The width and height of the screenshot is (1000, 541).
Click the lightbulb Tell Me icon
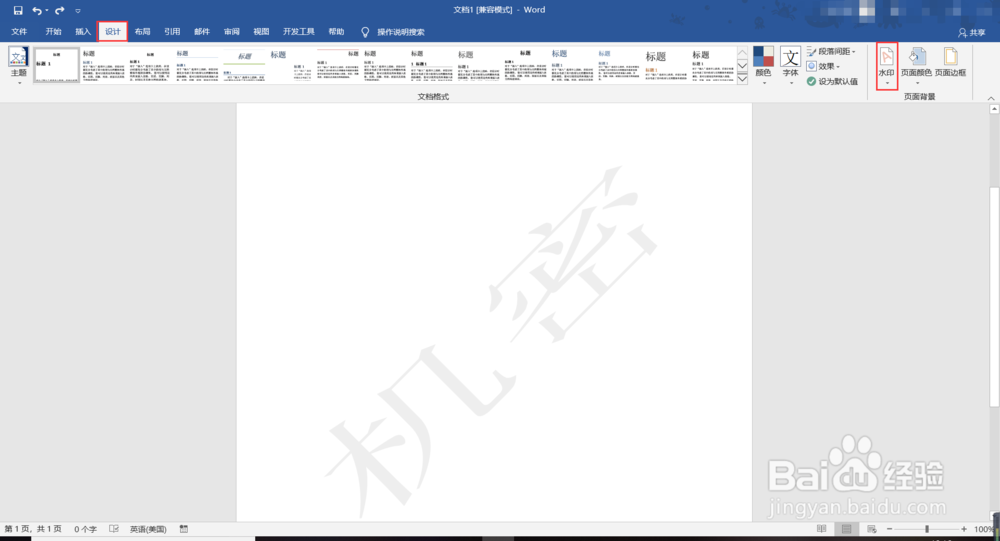point(365,32)
